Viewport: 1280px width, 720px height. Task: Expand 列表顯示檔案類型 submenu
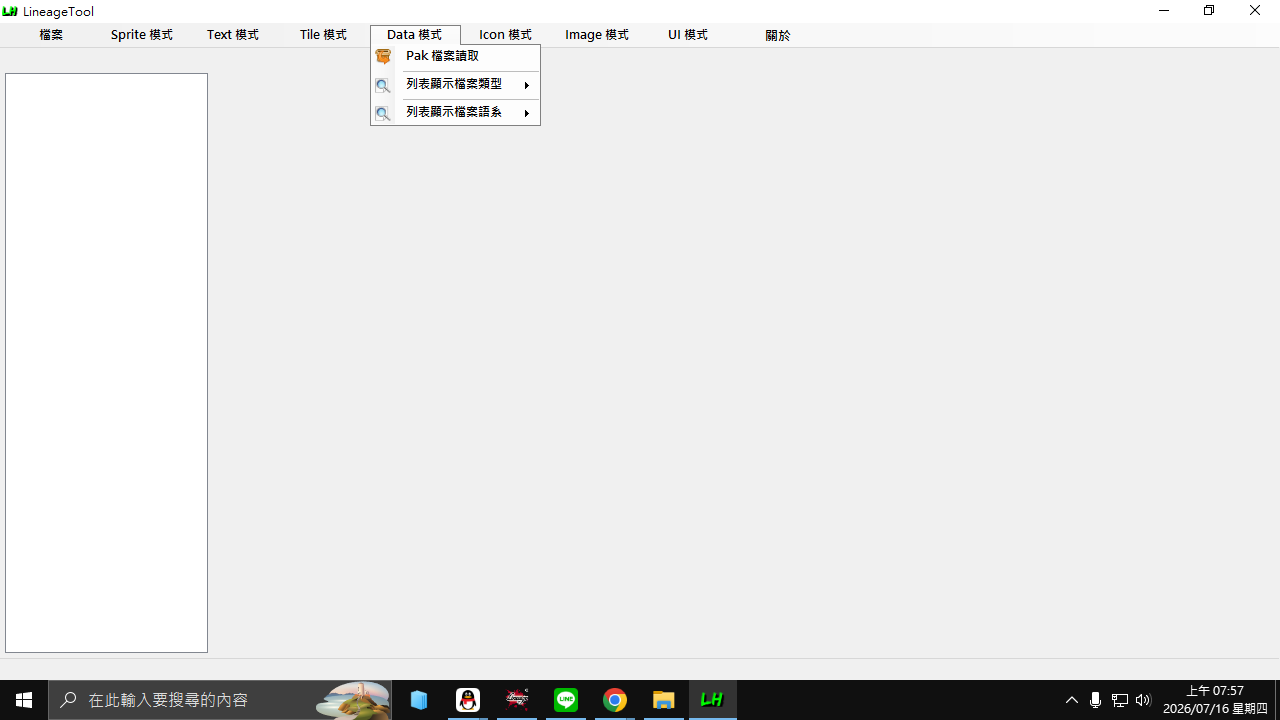click(455, 85)
